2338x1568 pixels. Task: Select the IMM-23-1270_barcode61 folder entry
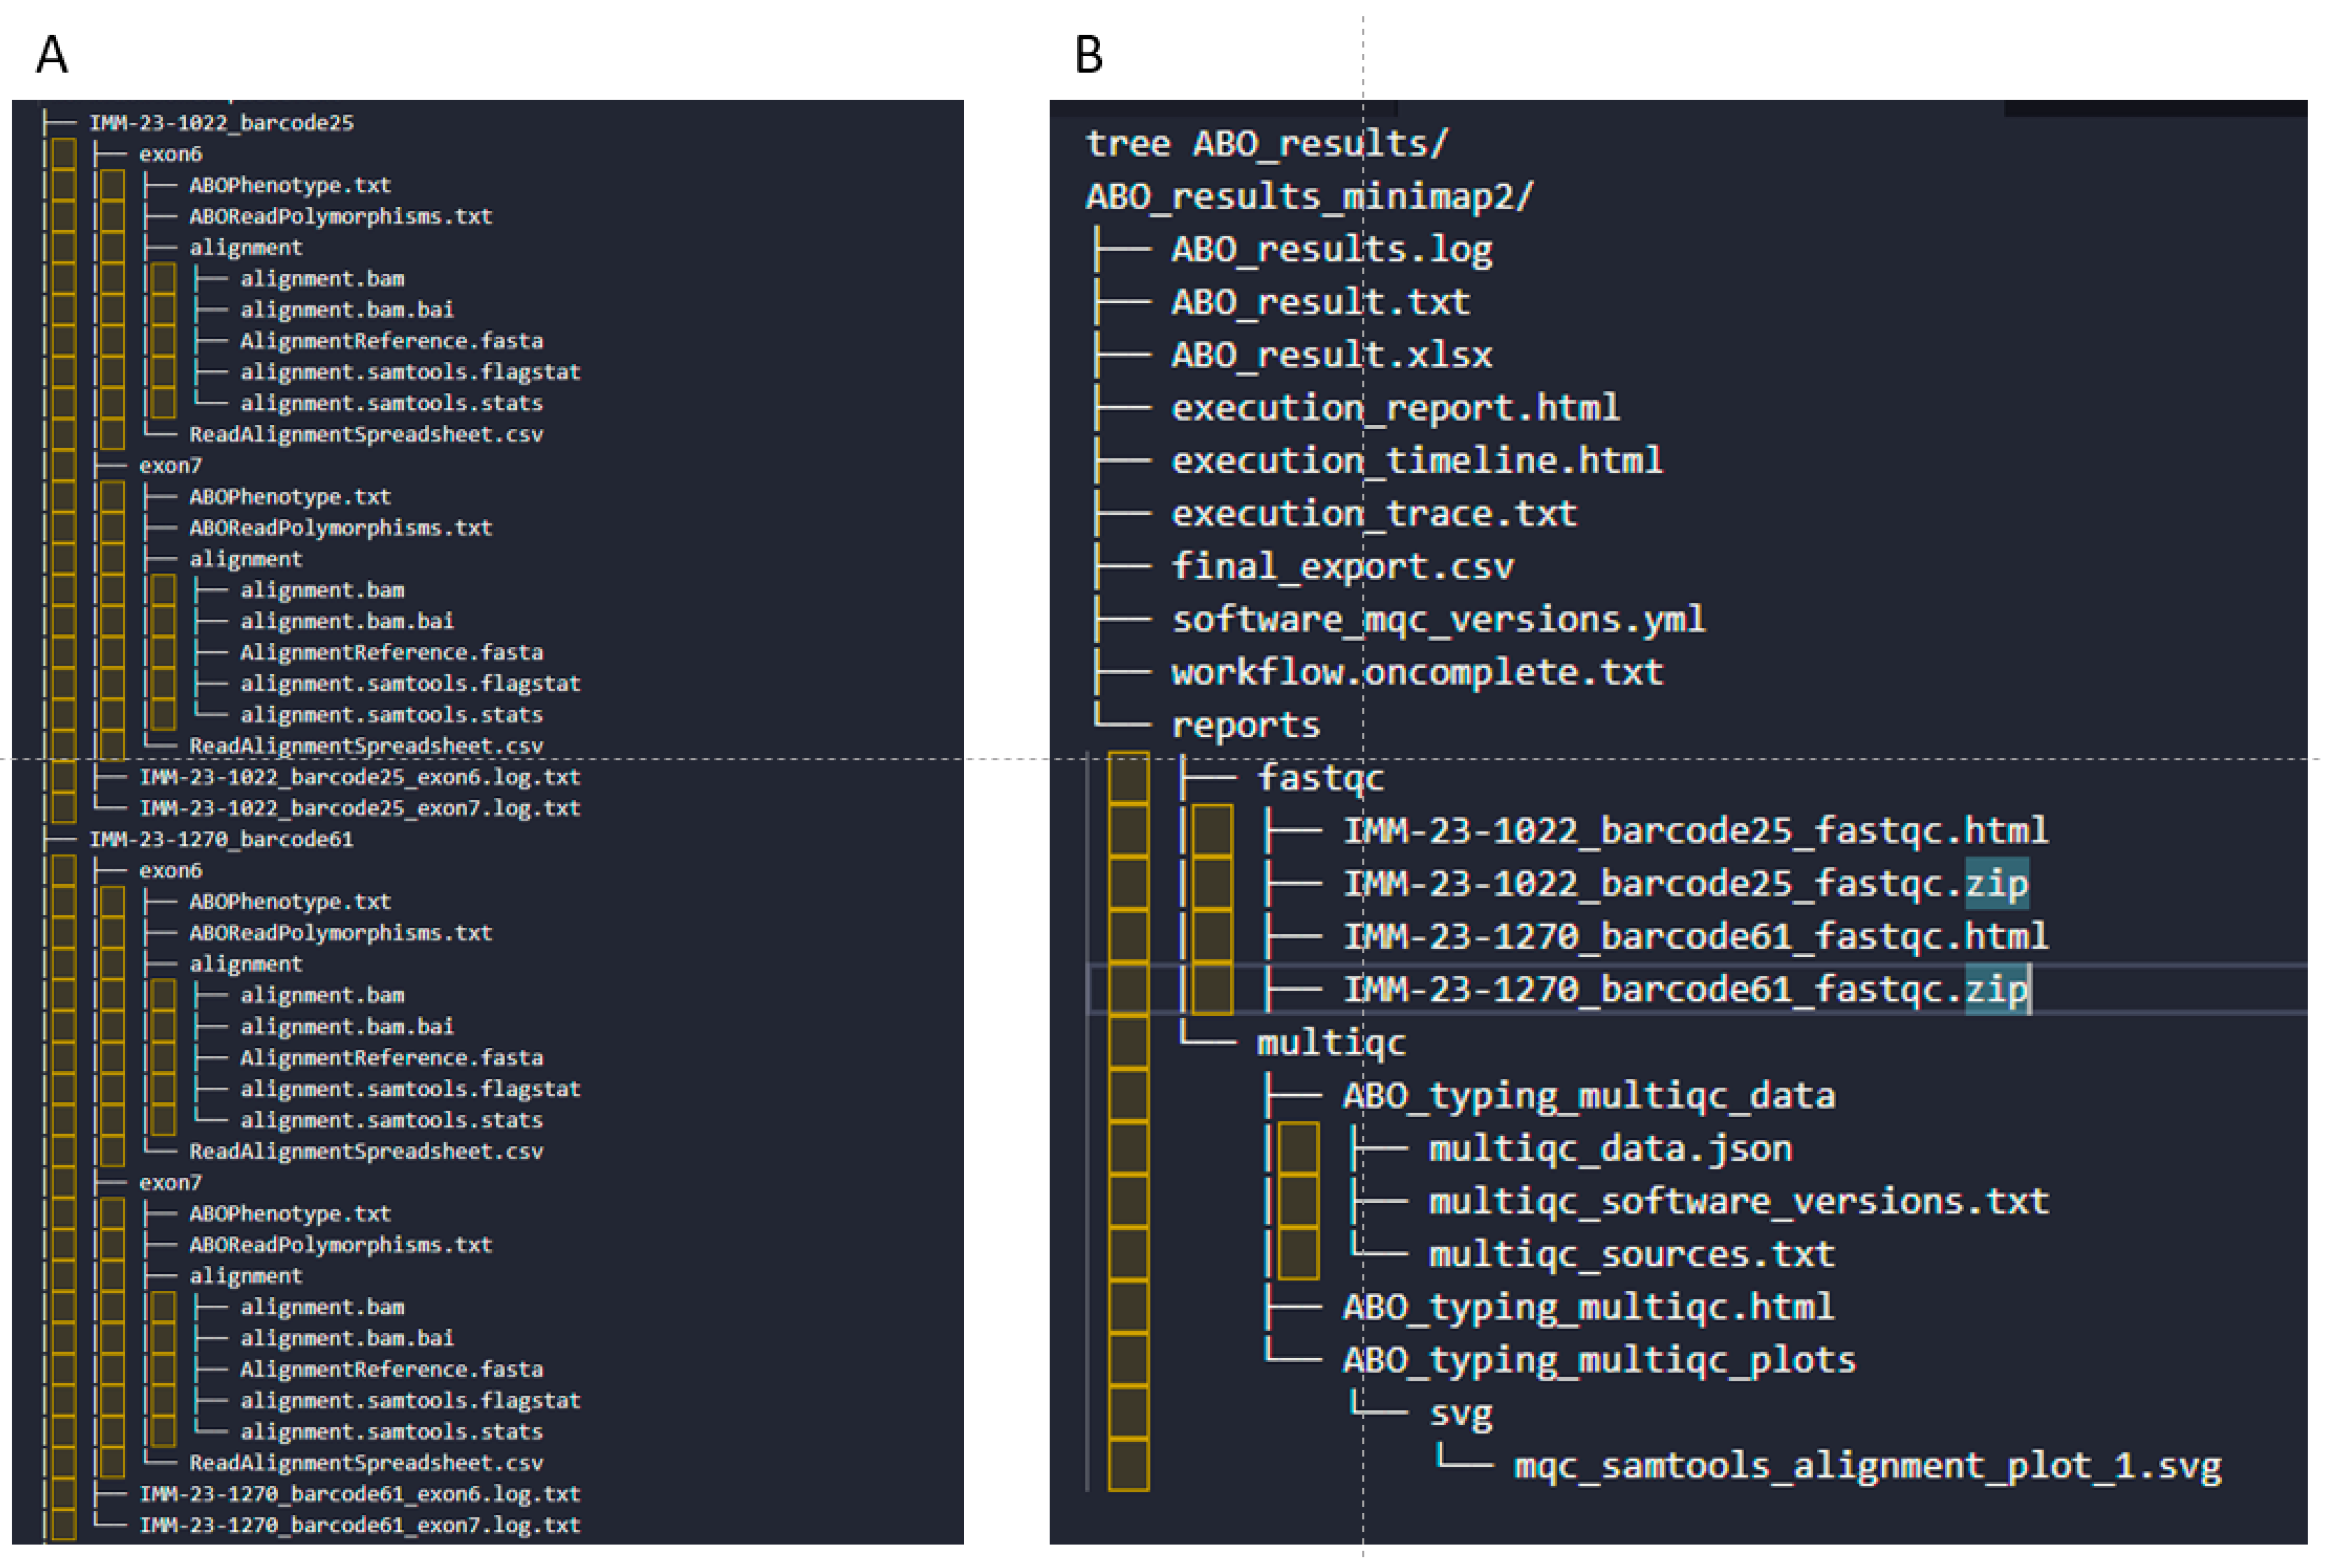coord(221,839)
